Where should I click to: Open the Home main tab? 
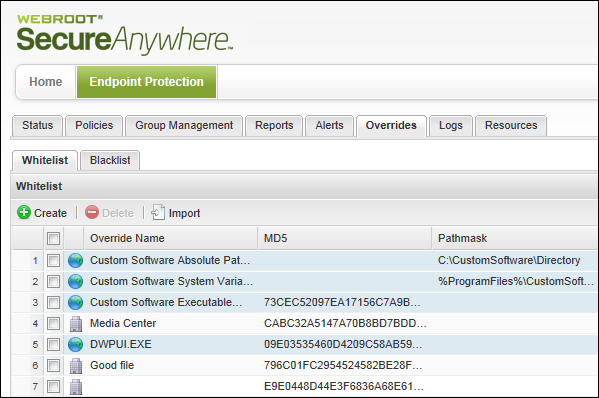(45, 82)
